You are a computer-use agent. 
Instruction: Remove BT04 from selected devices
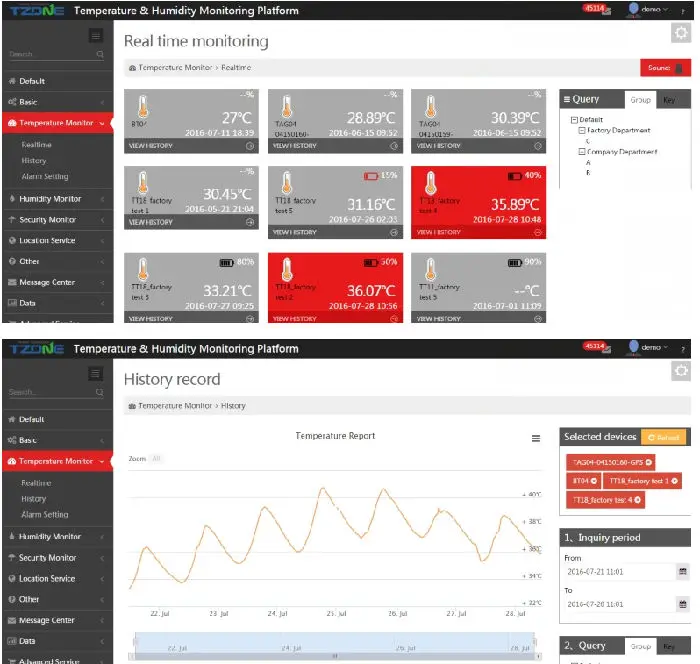(x=593, y=481)
